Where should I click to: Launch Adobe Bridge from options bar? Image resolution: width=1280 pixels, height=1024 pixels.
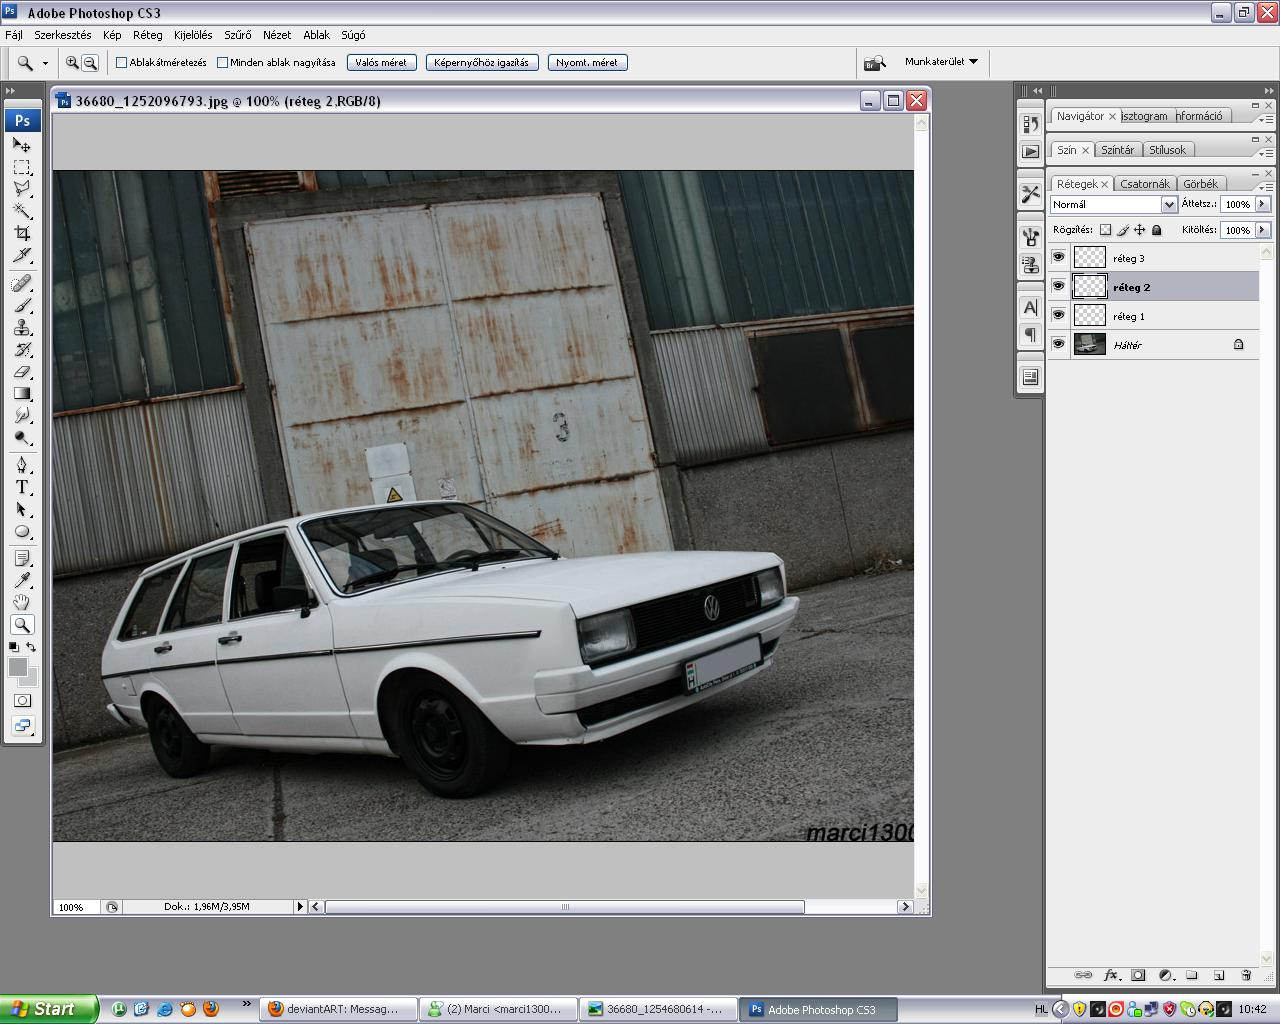click(x=874, y=62)
